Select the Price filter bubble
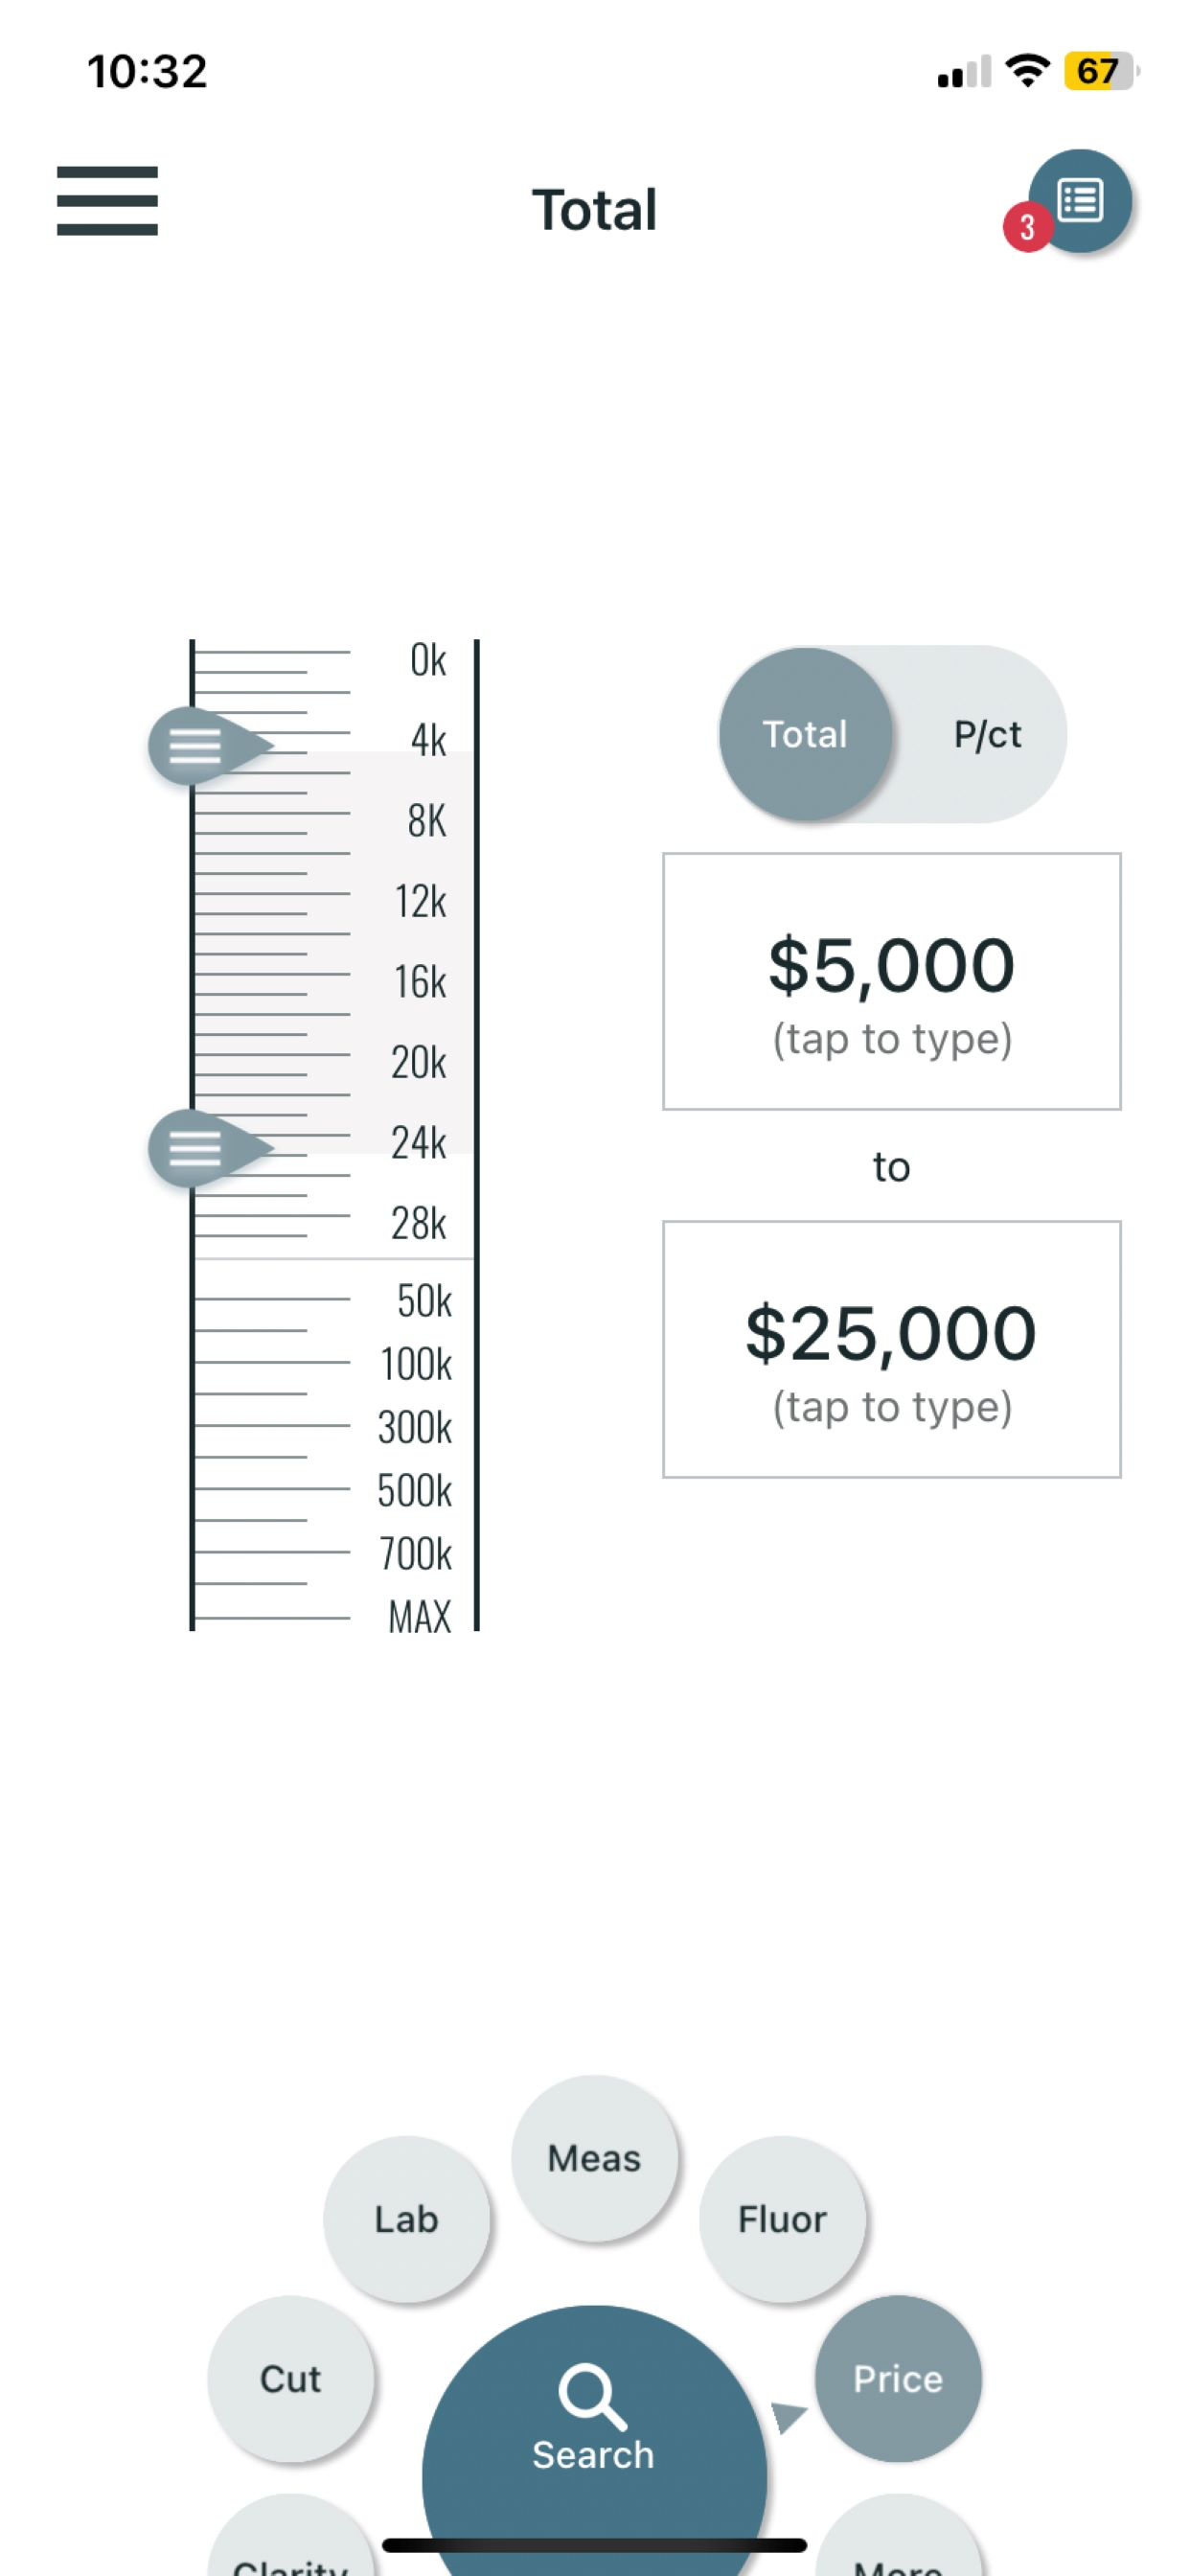The width and height of the screenshot is (1190, 2576). click(897, 2378)
